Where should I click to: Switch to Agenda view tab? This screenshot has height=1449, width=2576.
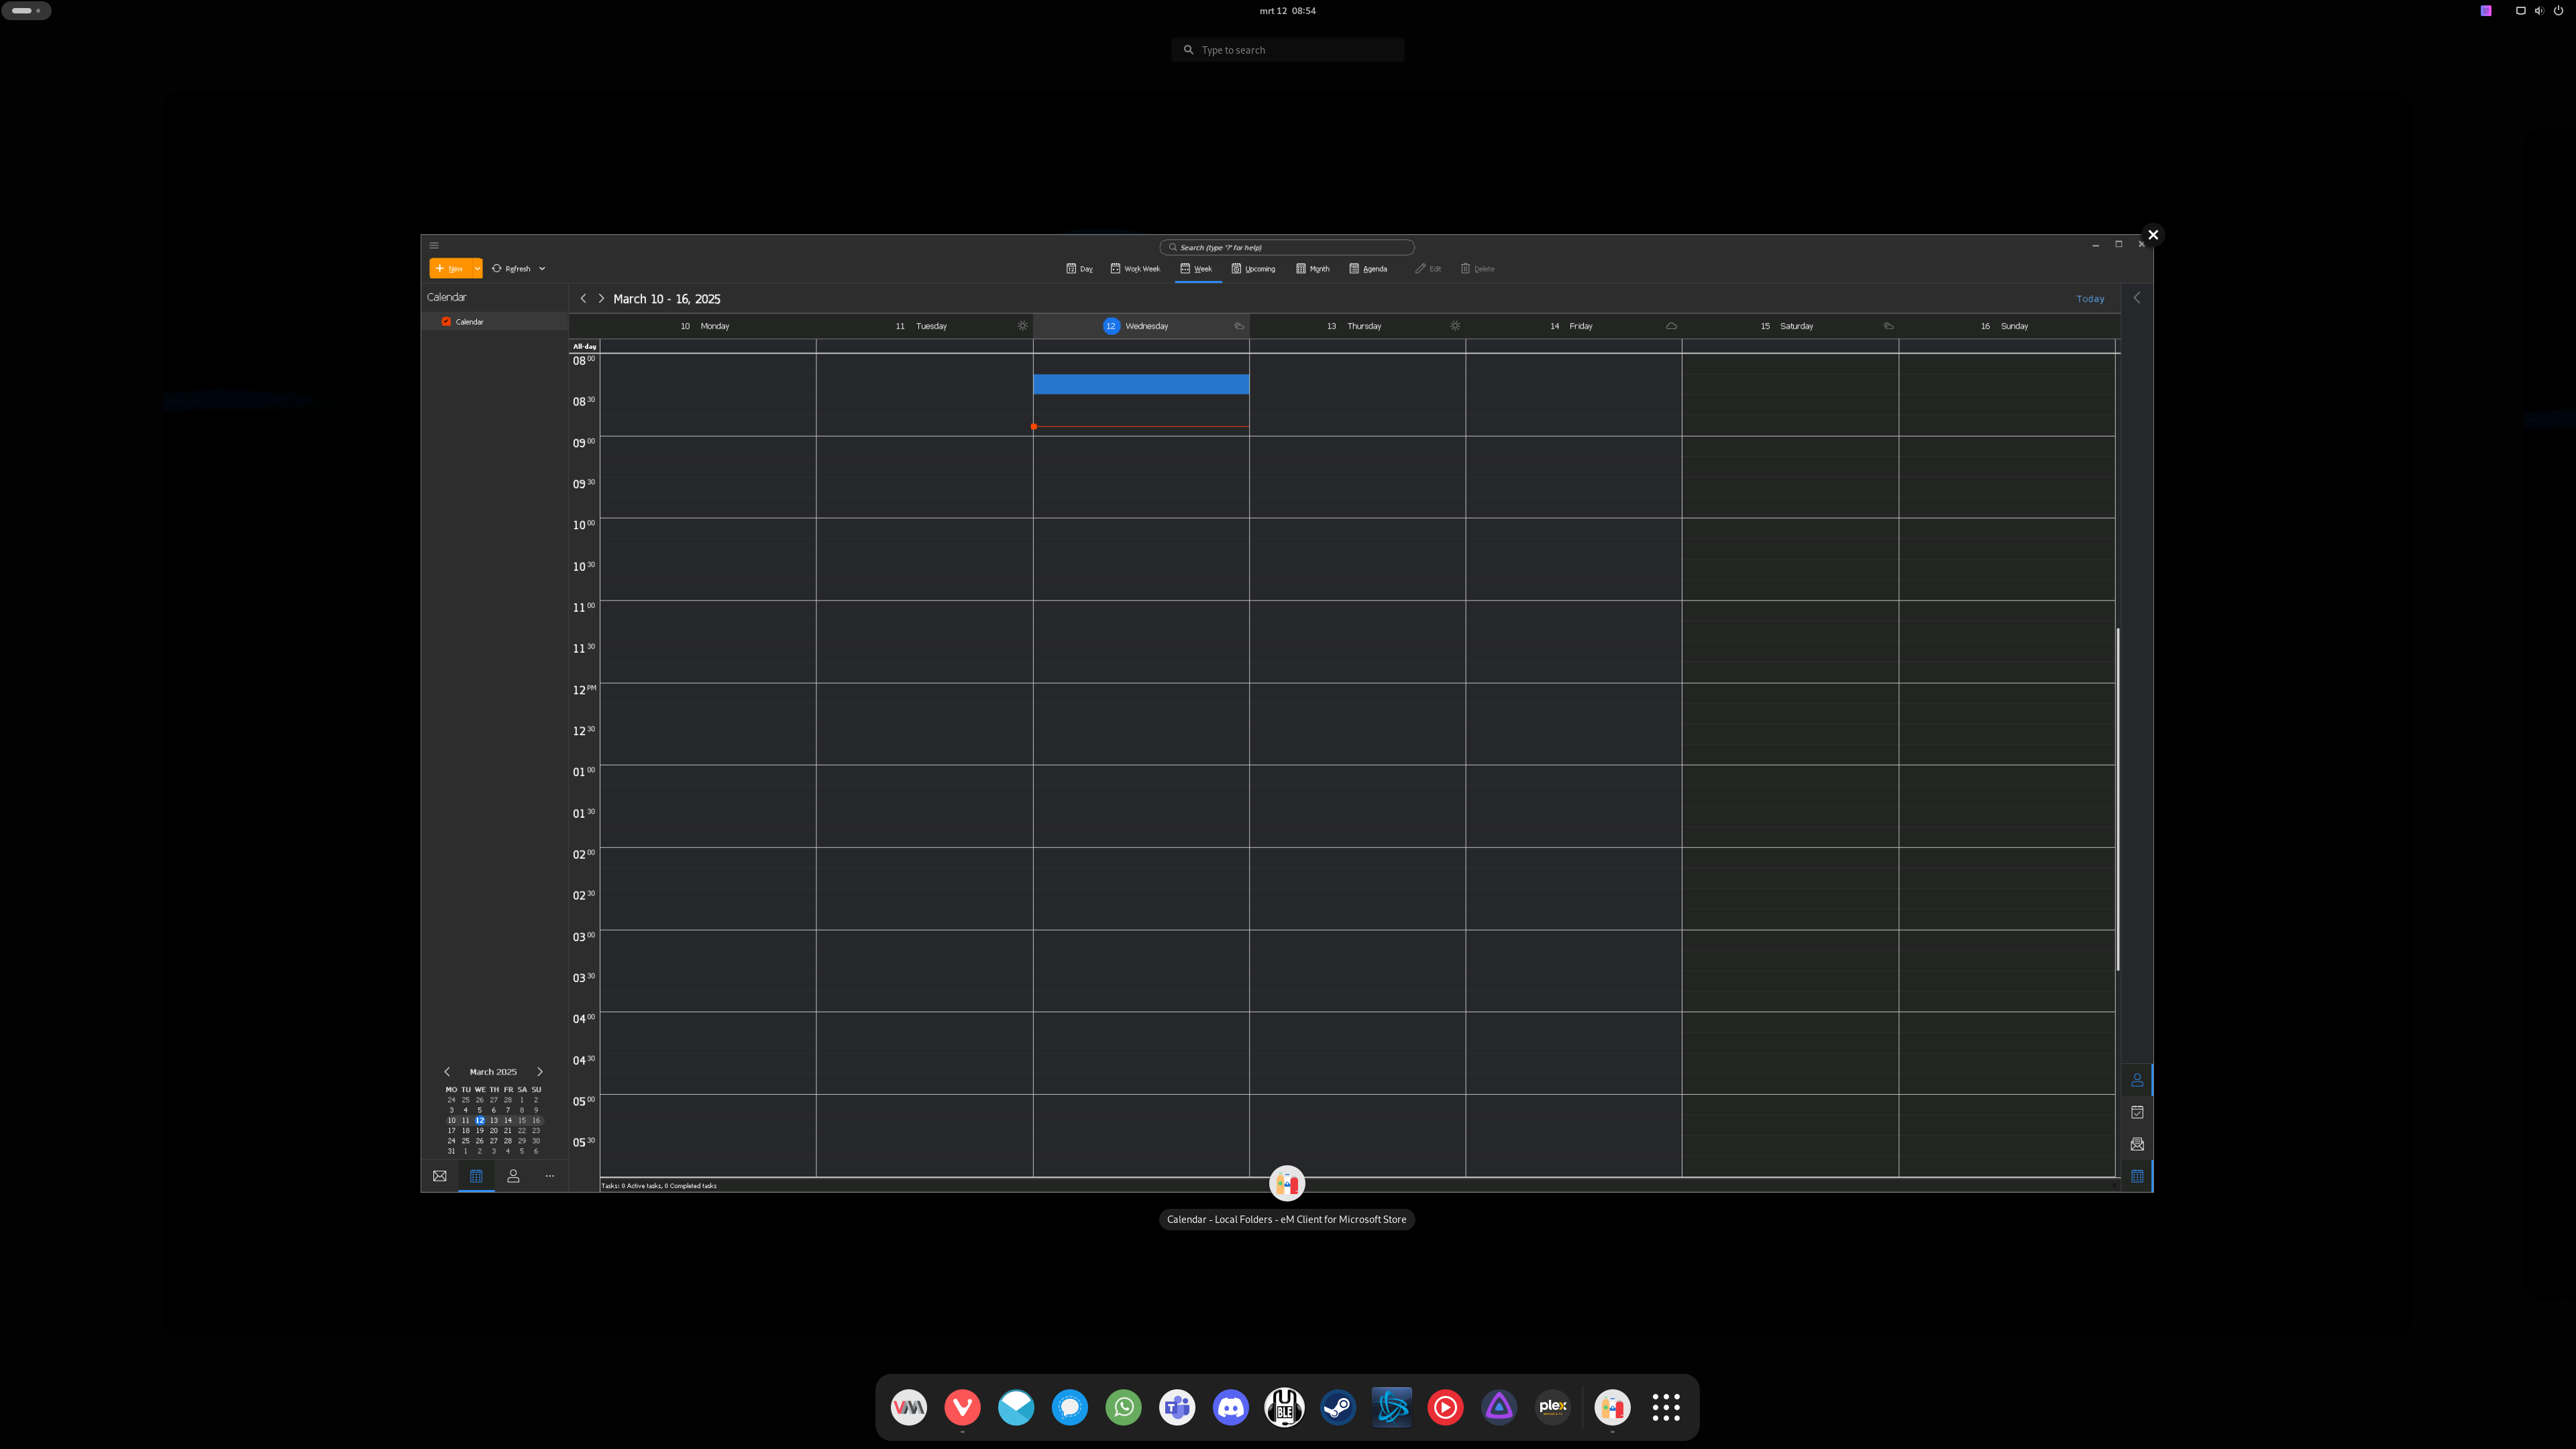tap(1367, 268)
